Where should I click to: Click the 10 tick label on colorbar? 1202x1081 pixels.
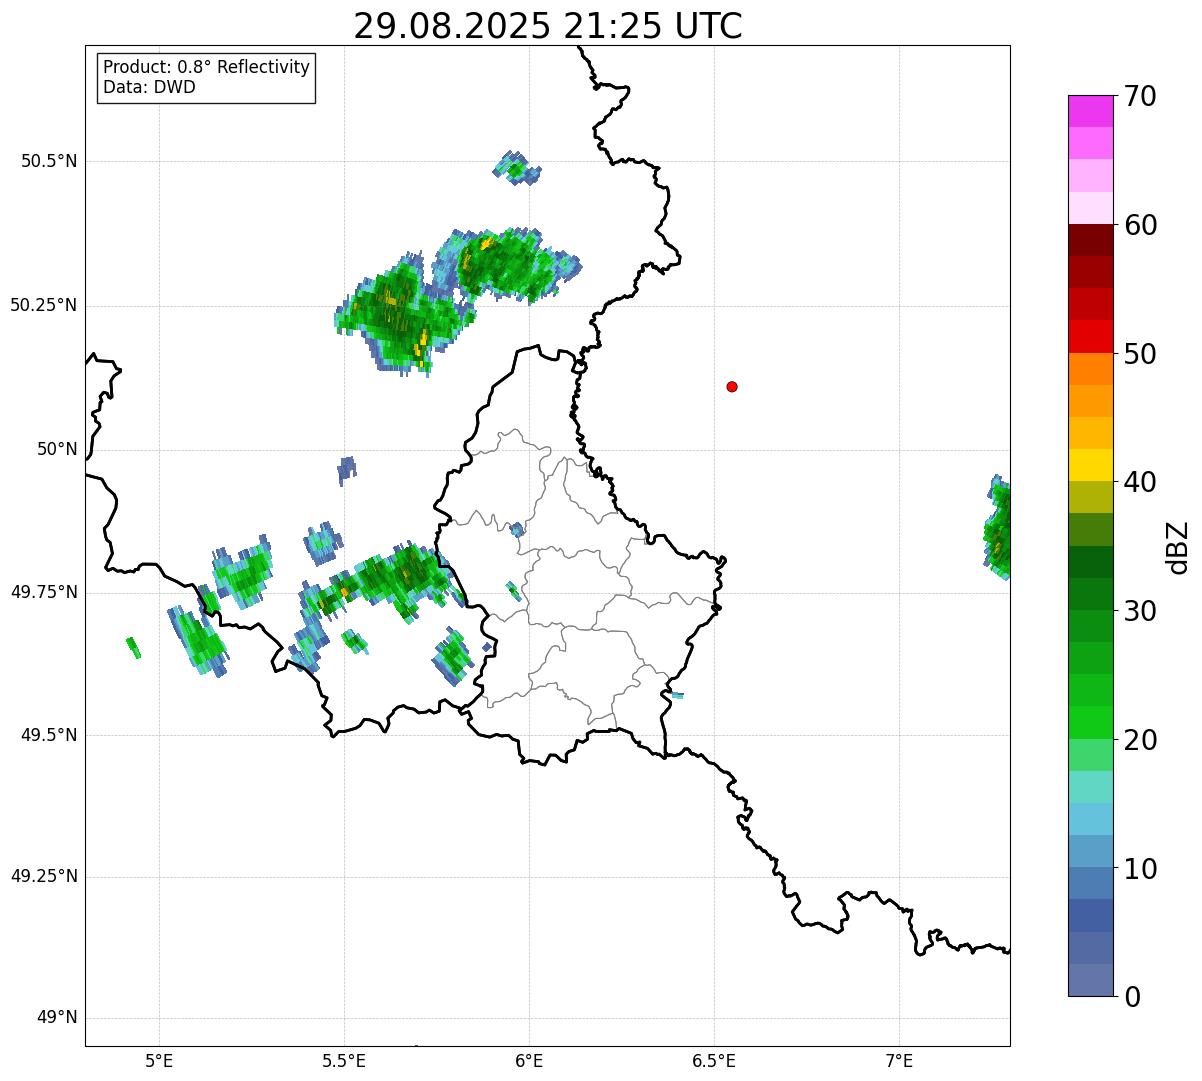click(x=1139, y=869)
